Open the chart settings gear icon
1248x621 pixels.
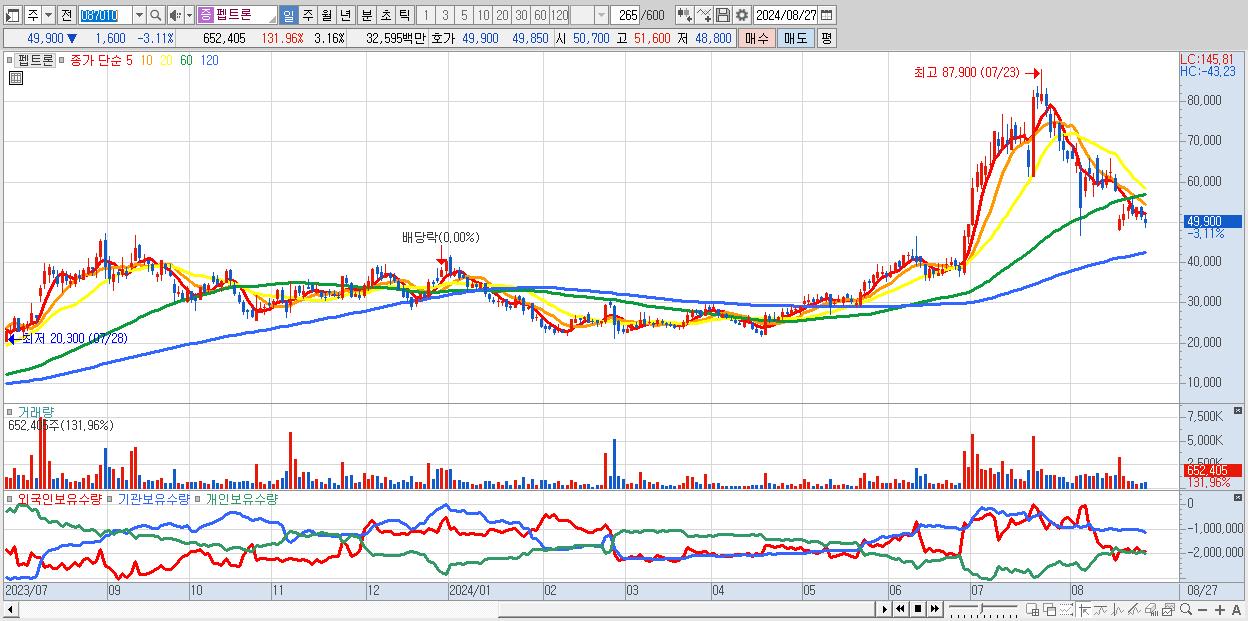tap(742, 15)
